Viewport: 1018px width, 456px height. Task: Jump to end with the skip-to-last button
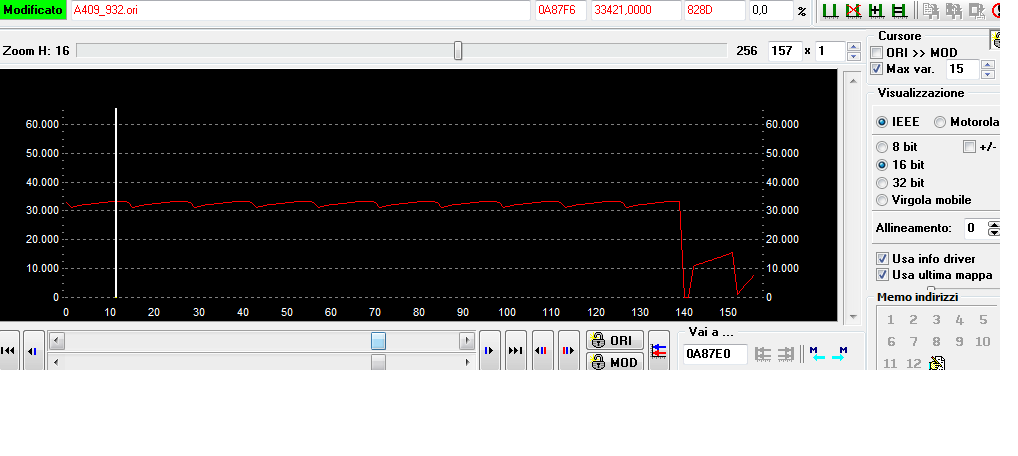pos(515,350)
